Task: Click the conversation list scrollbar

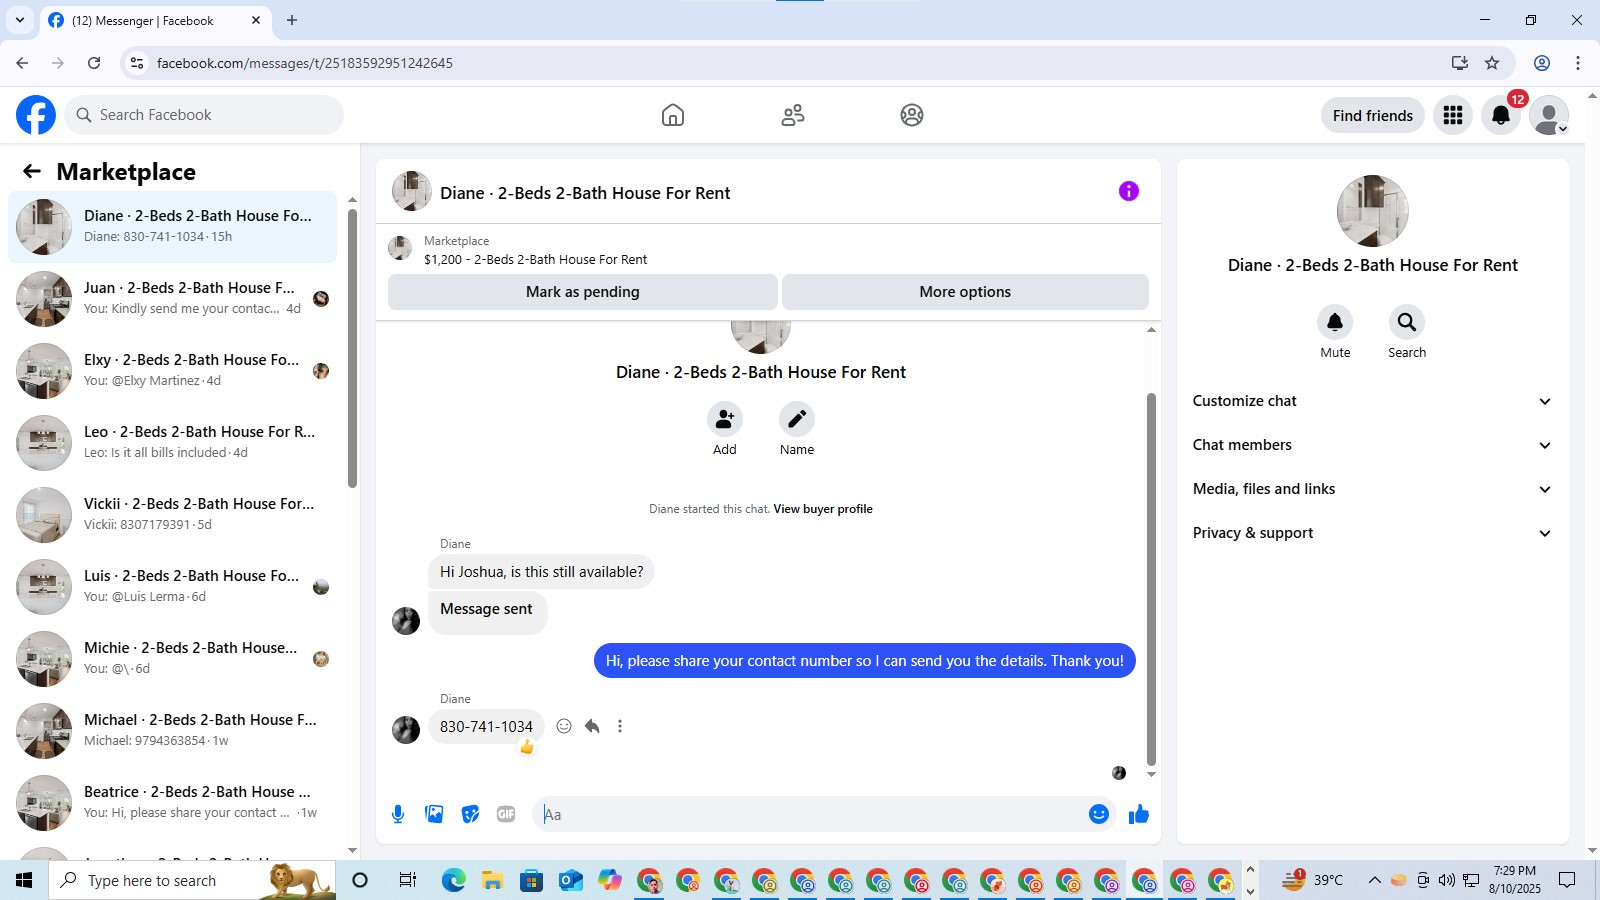Action: pyautogui.click(x=352, y=348)
